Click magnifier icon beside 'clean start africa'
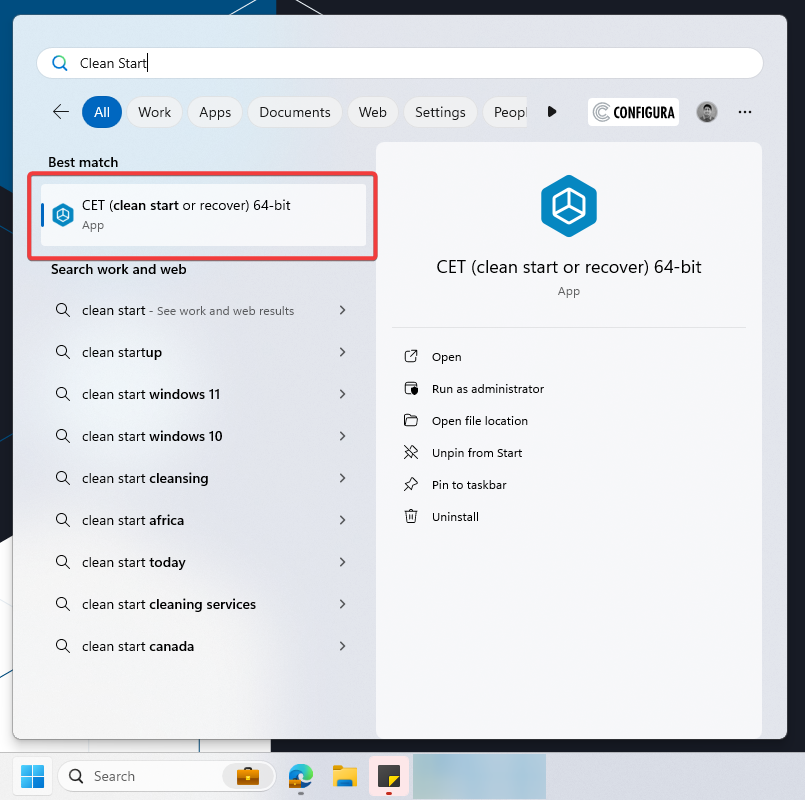The image size is (805, 800). click(x=63, y=520)
